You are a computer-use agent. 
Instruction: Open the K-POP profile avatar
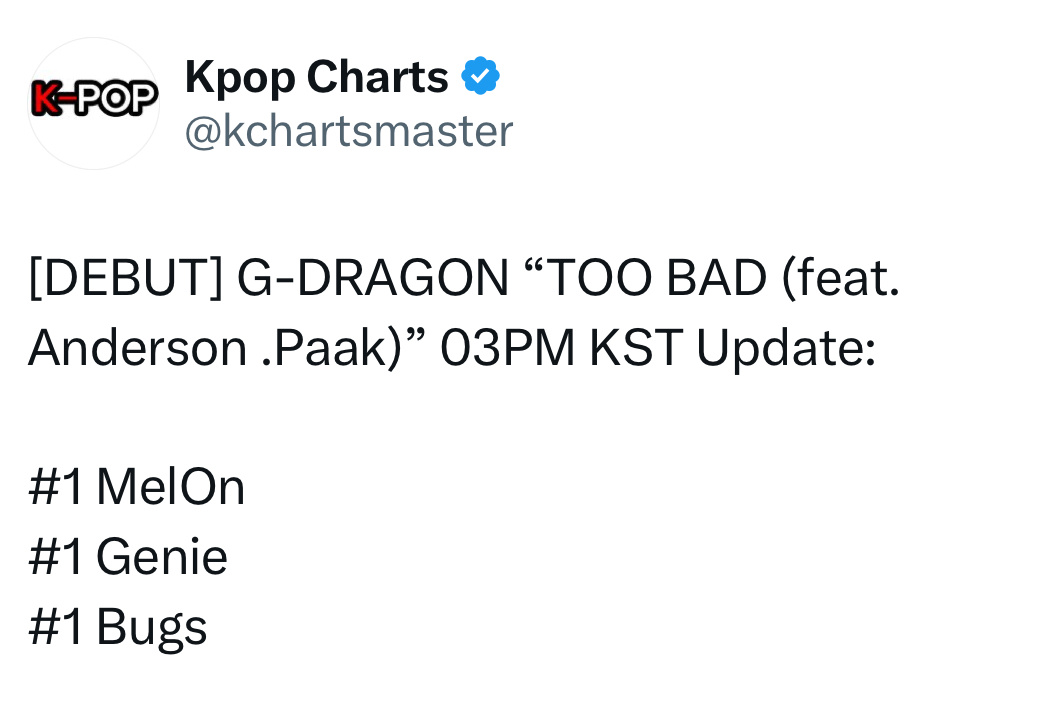[93, 103]
